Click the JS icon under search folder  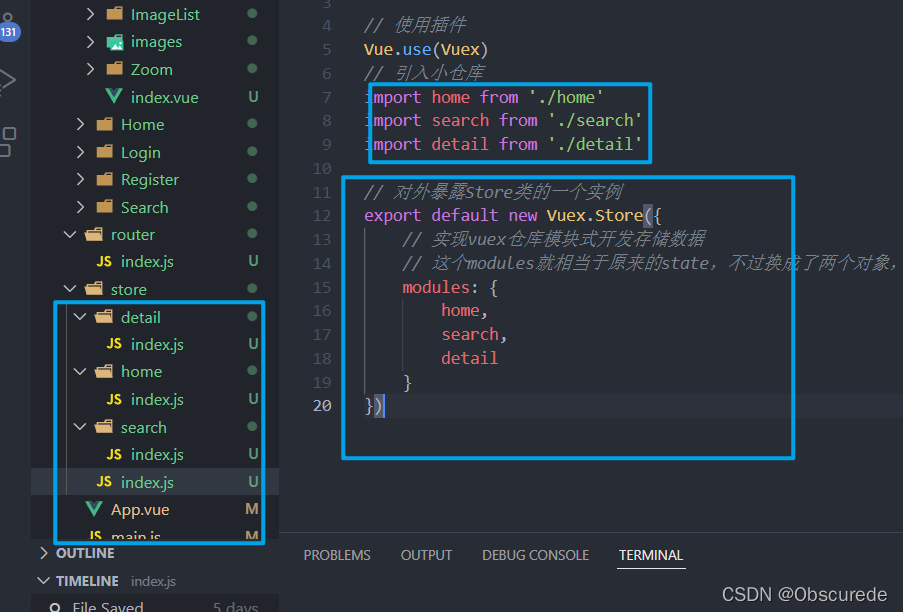(x=114, y=455)
